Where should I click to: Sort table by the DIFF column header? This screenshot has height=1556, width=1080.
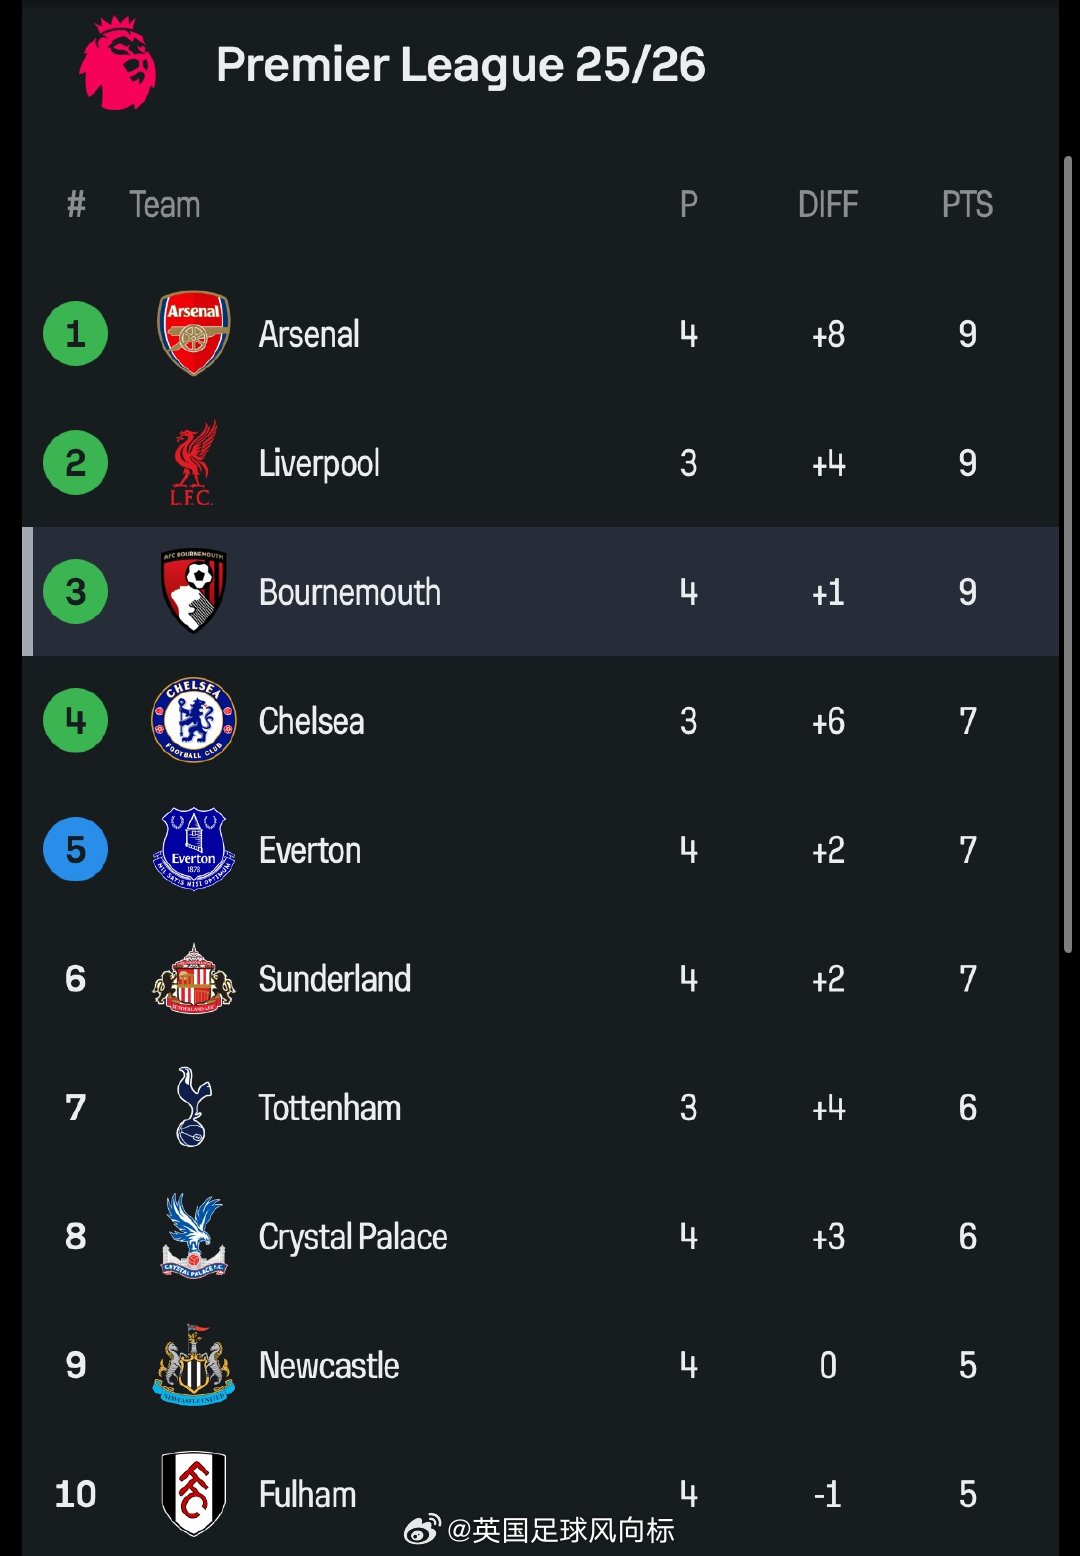click(x=828, y=204)
